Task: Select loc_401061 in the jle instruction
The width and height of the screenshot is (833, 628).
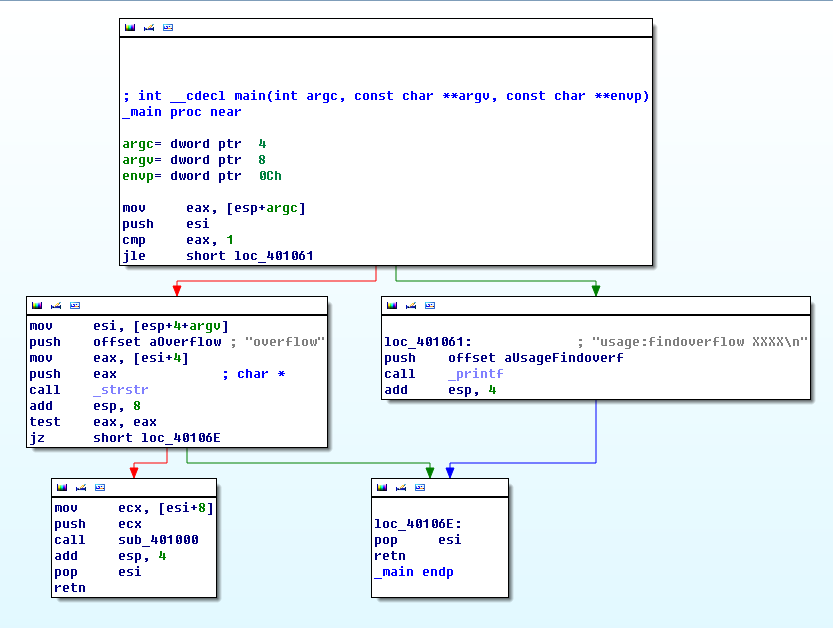Action: (273, 256)
